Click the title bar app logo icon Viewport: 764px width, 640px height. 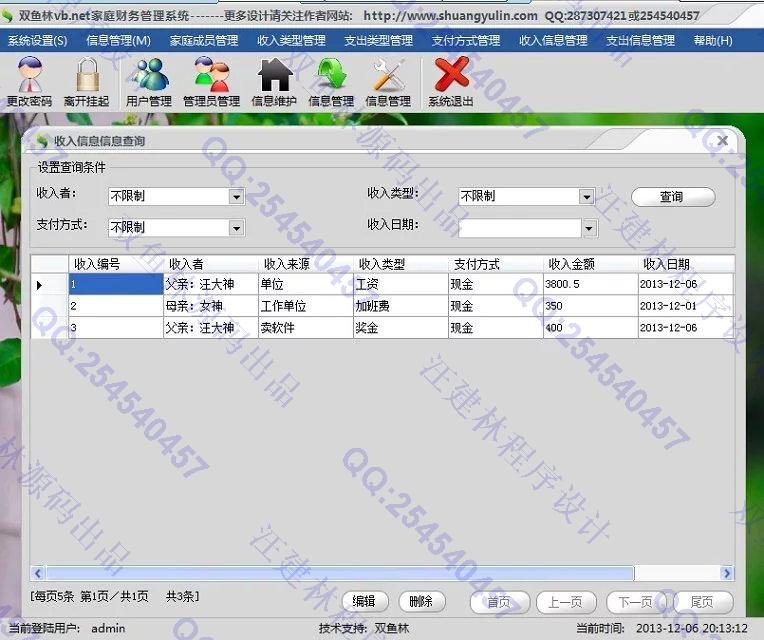point(7,15)
